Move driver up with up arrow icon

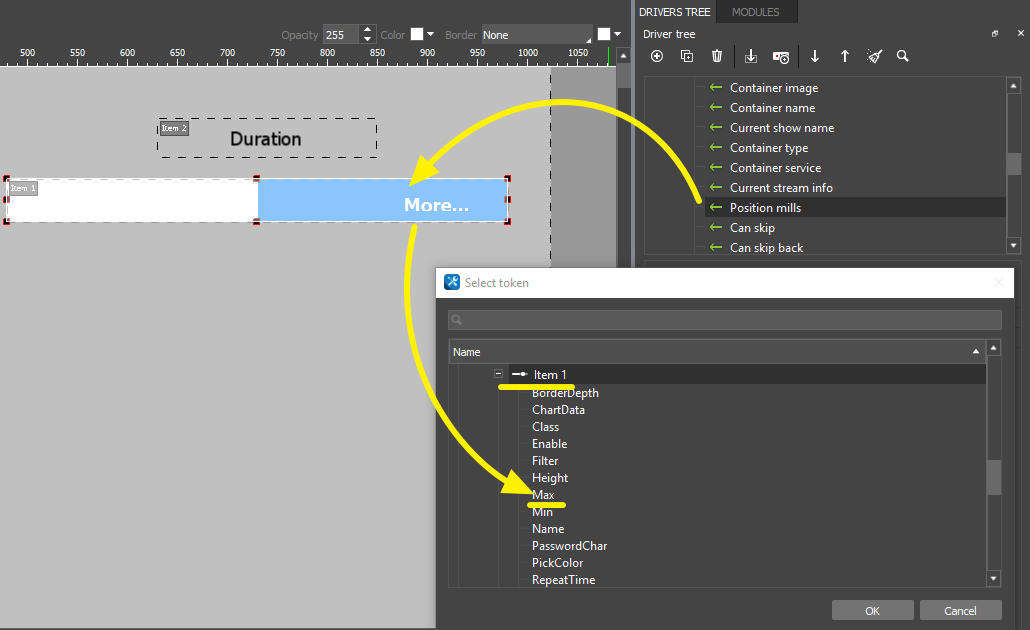coord(844,57)
